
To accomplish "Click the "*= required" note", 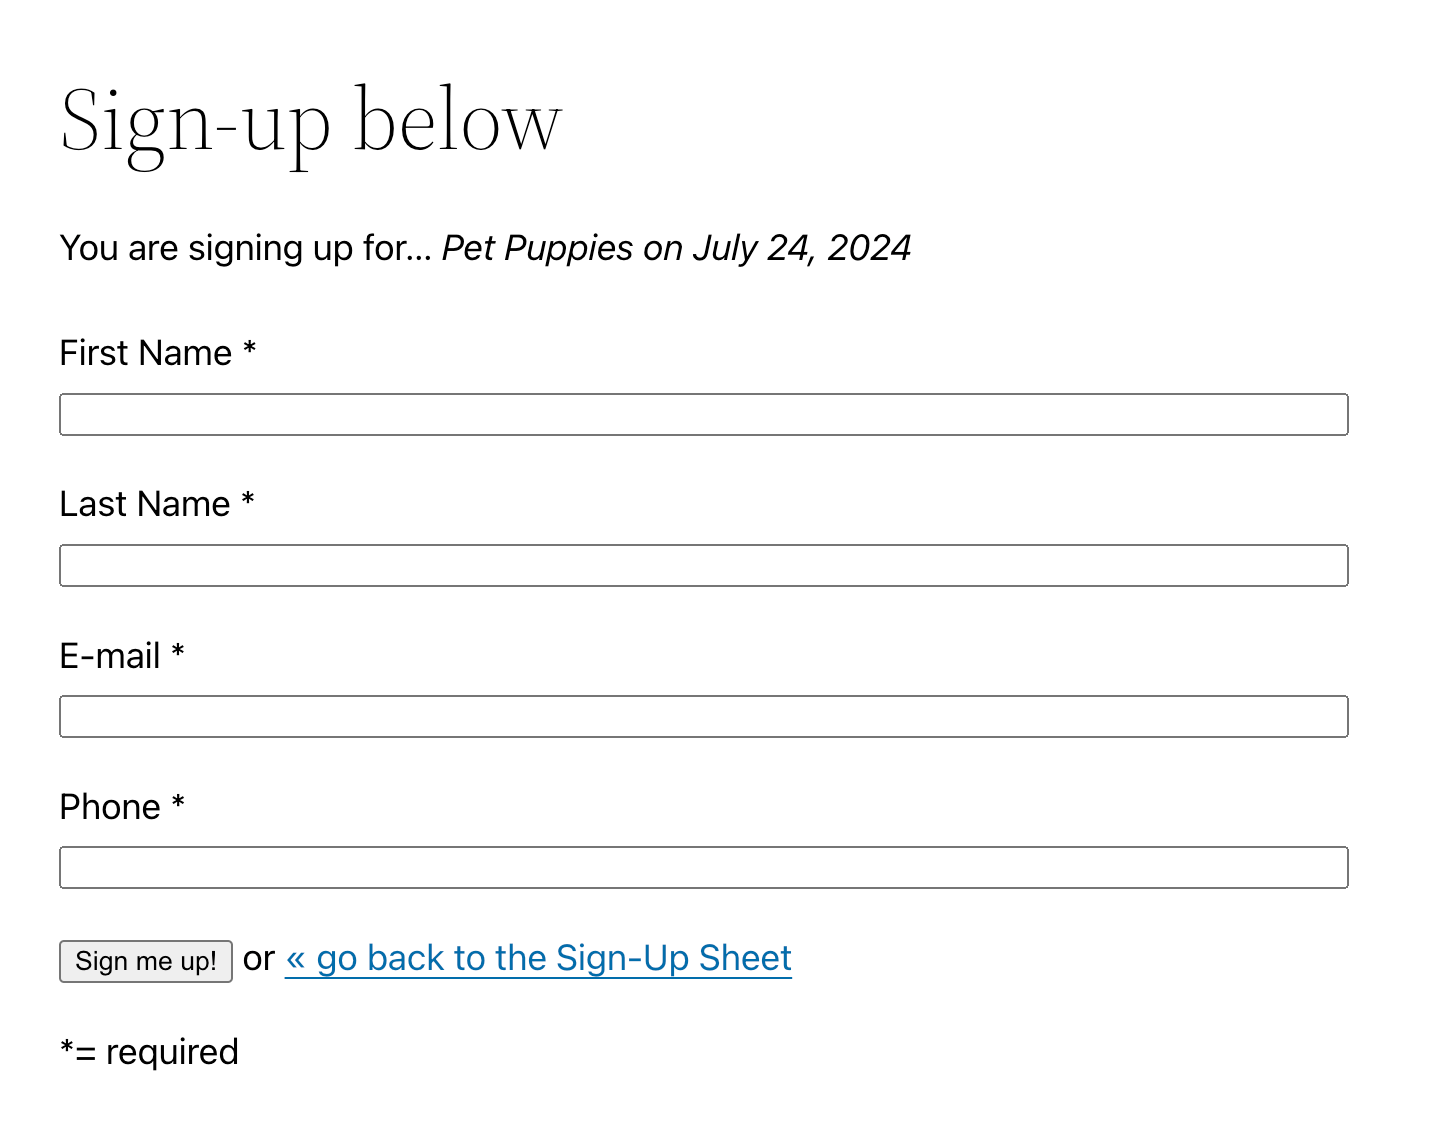I will (149, 1053).
